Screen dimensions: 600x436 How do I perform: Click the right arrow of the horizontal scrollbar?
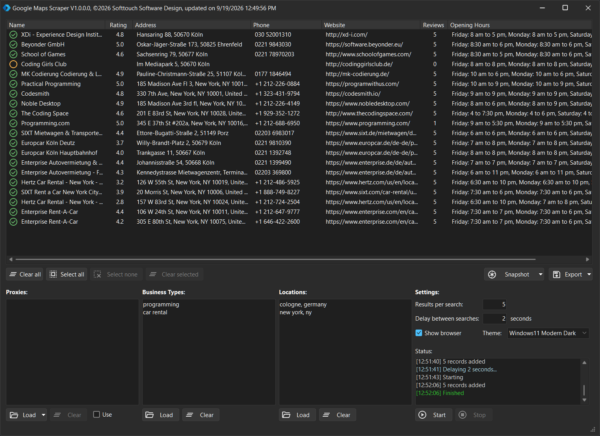tap(588, 260)
